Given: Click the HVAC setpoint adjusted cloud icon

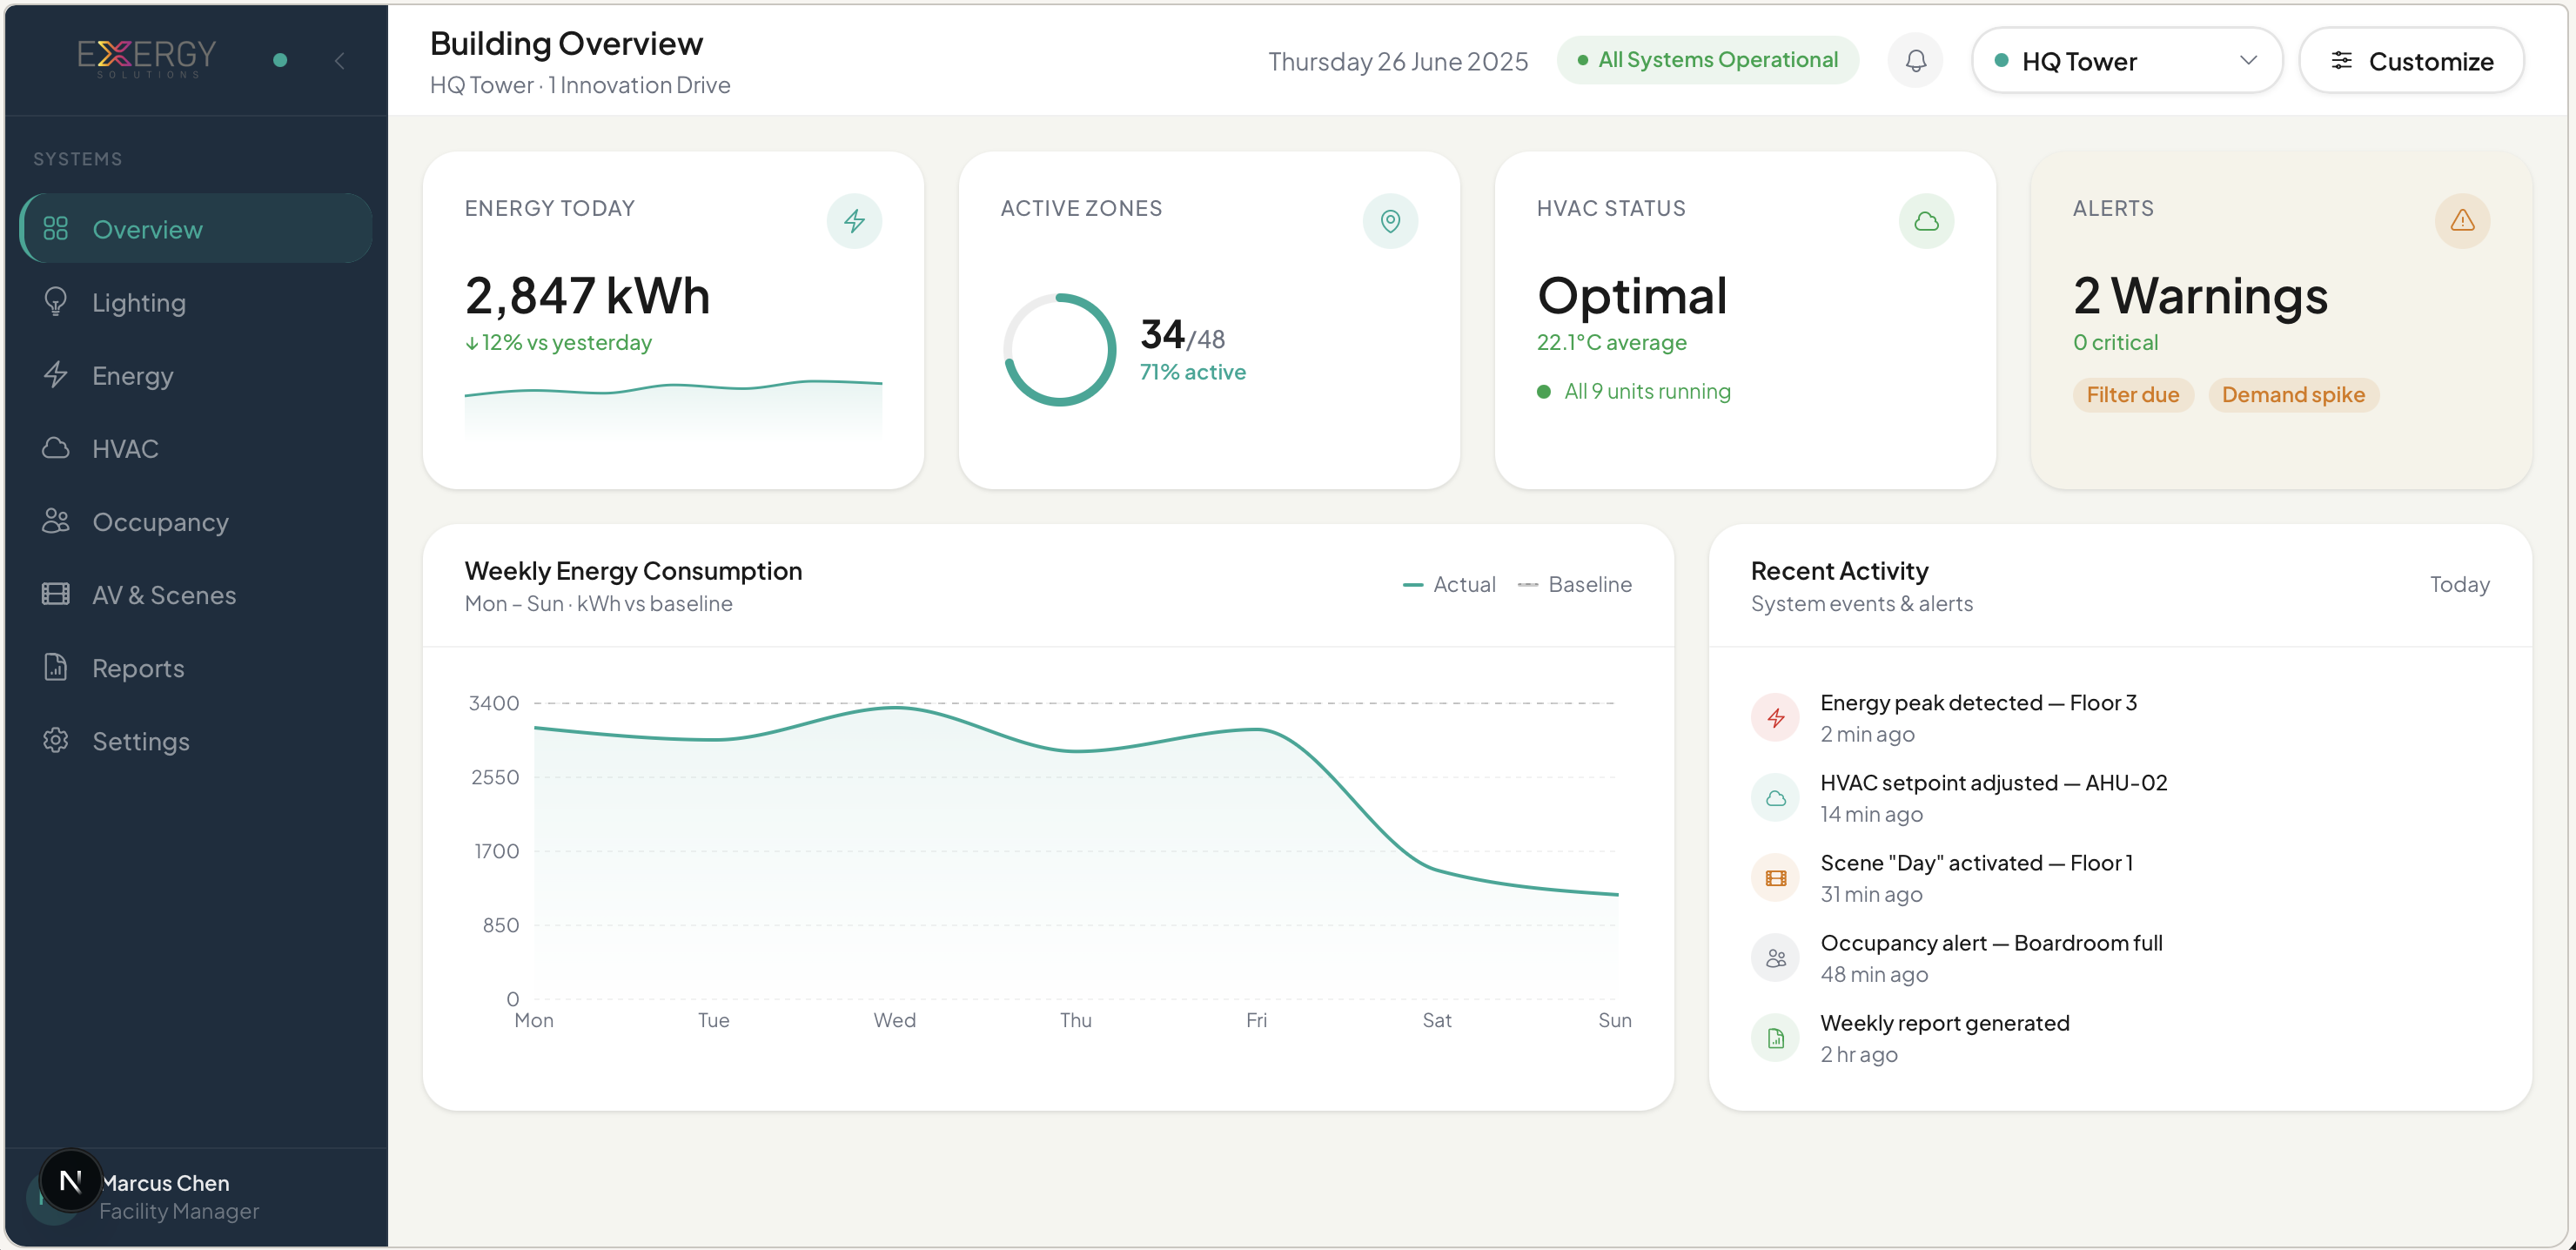Looking at the screenshot, I should pos(1775,798).
